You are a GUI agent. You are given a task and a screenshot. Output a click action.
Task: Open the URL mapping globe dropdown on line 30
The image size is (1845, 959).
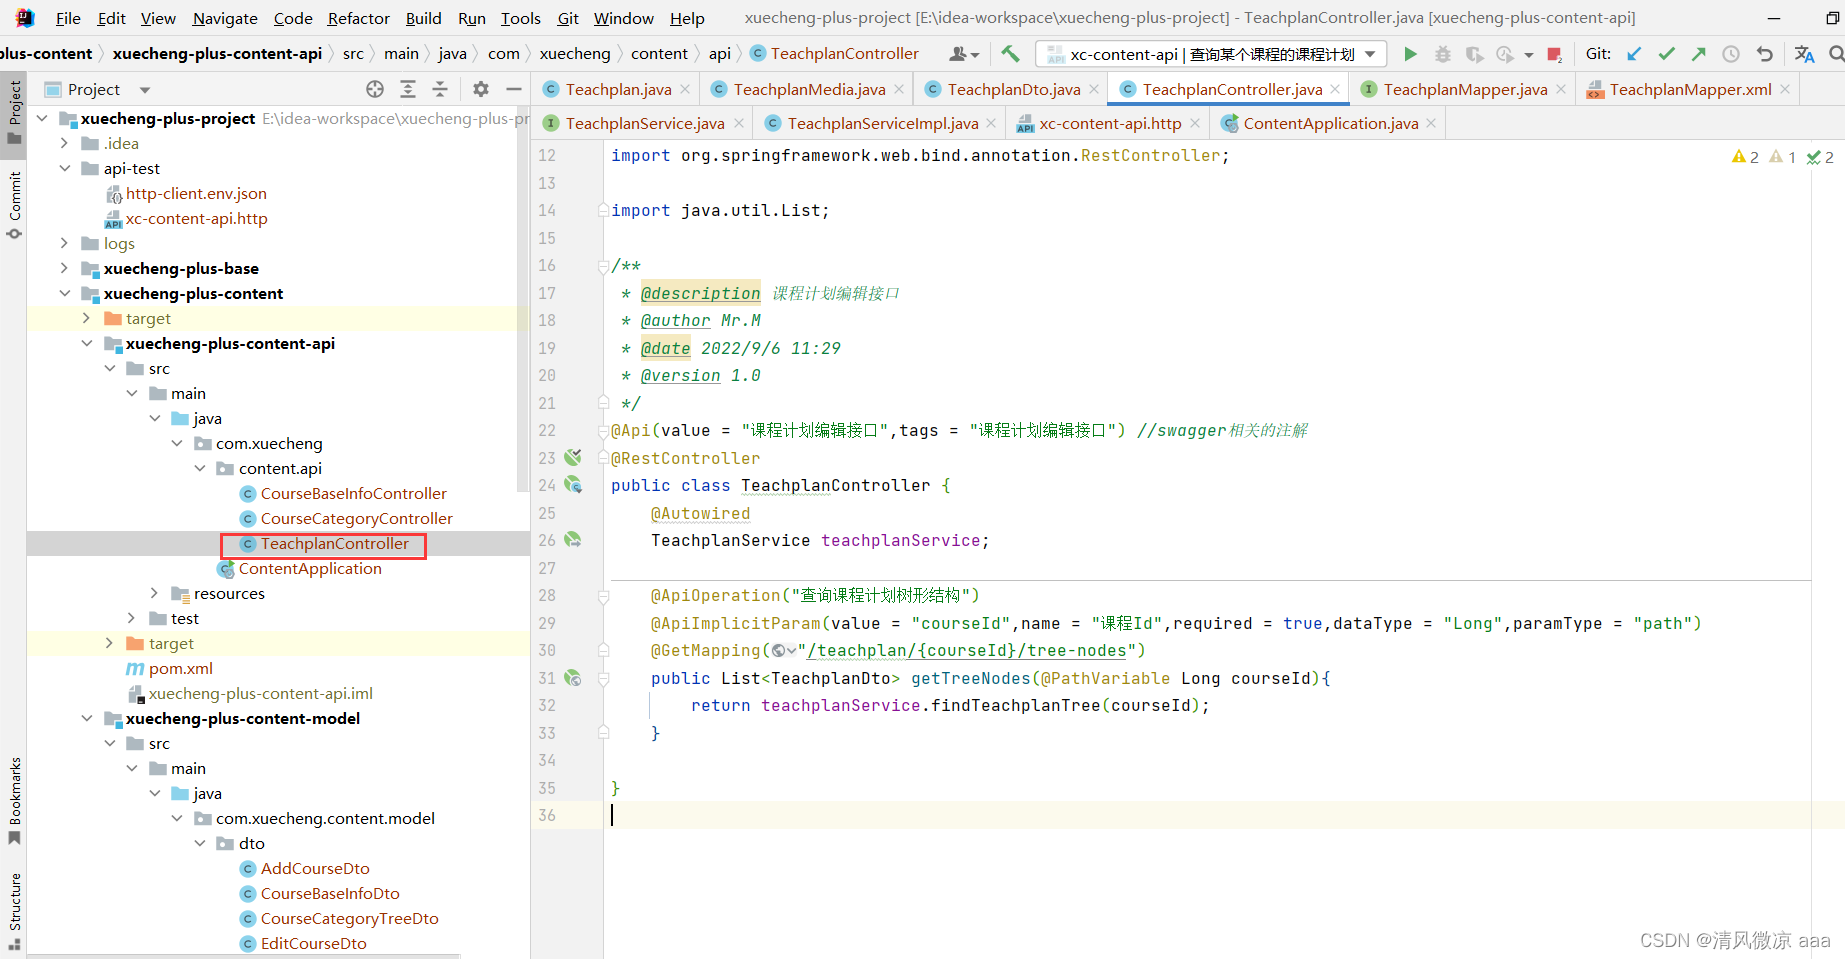pos(784,651)
